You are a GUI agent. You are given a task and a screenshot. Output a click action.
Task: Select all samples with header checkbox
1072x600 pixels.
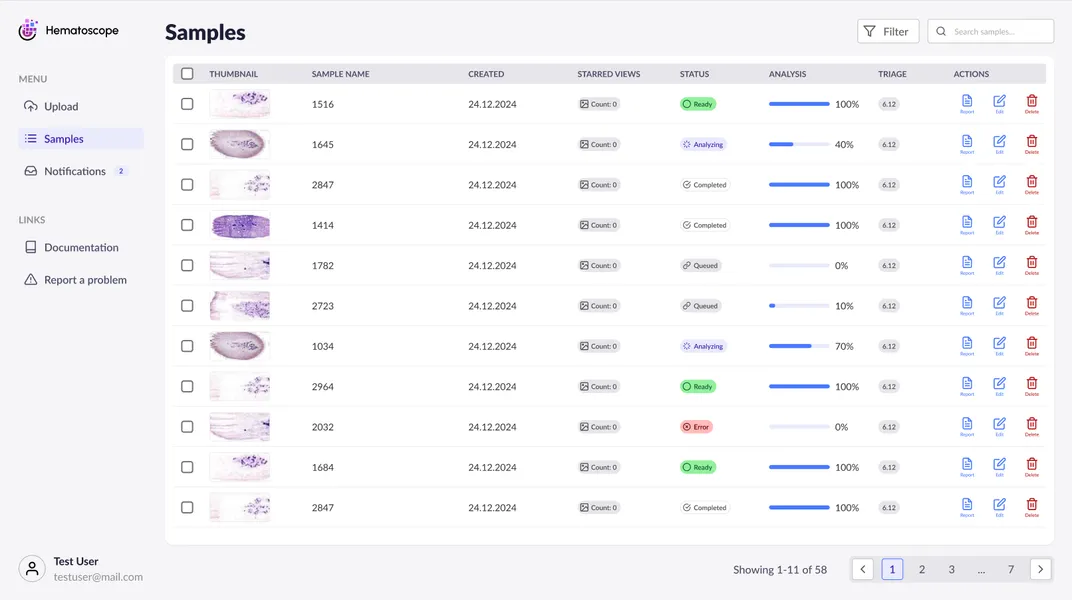(187, 74)
